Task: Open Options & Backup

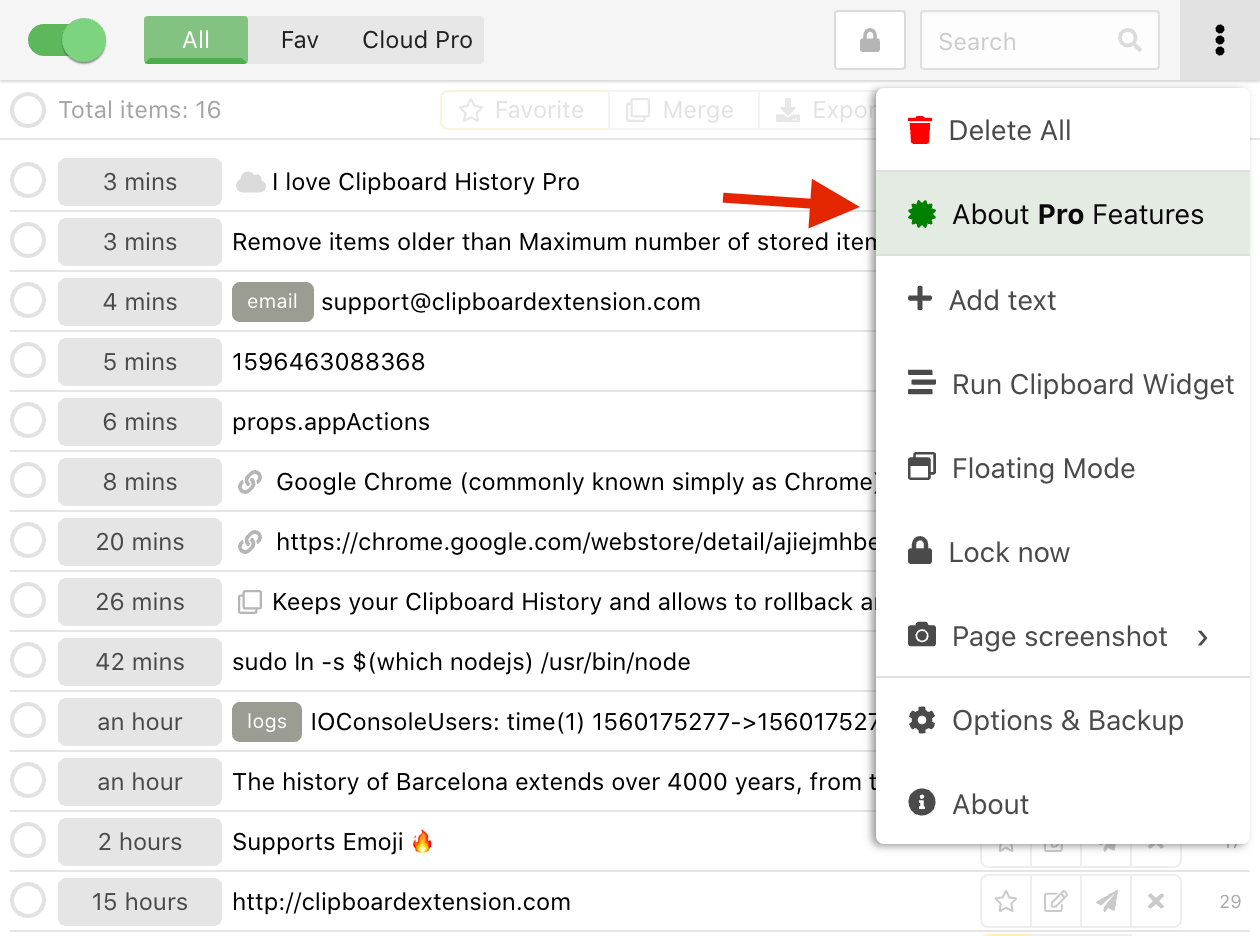Action: [1063, 720]
